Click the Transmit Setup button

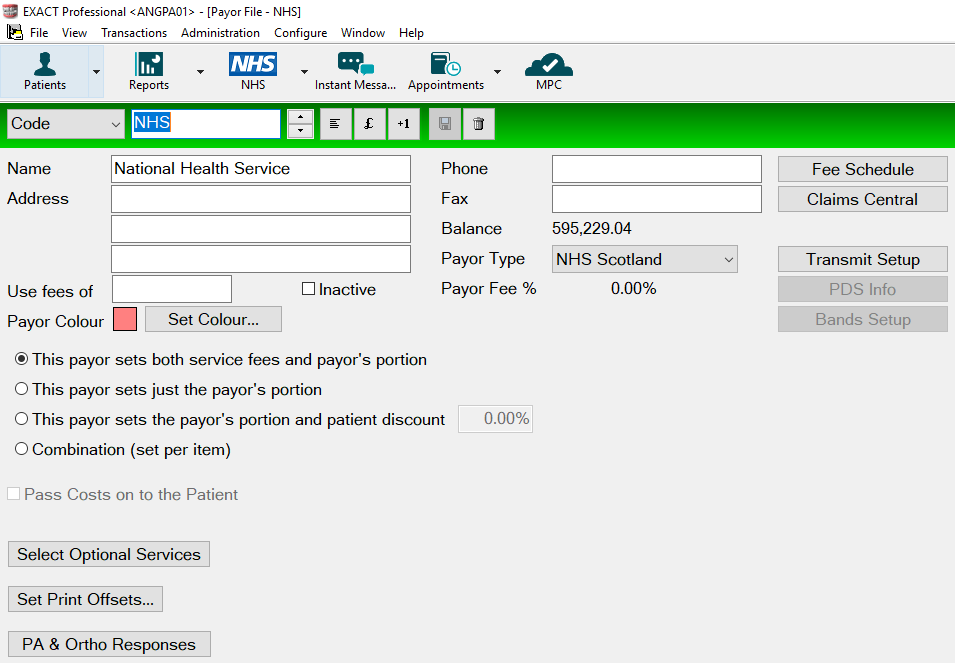pos(862,259)
